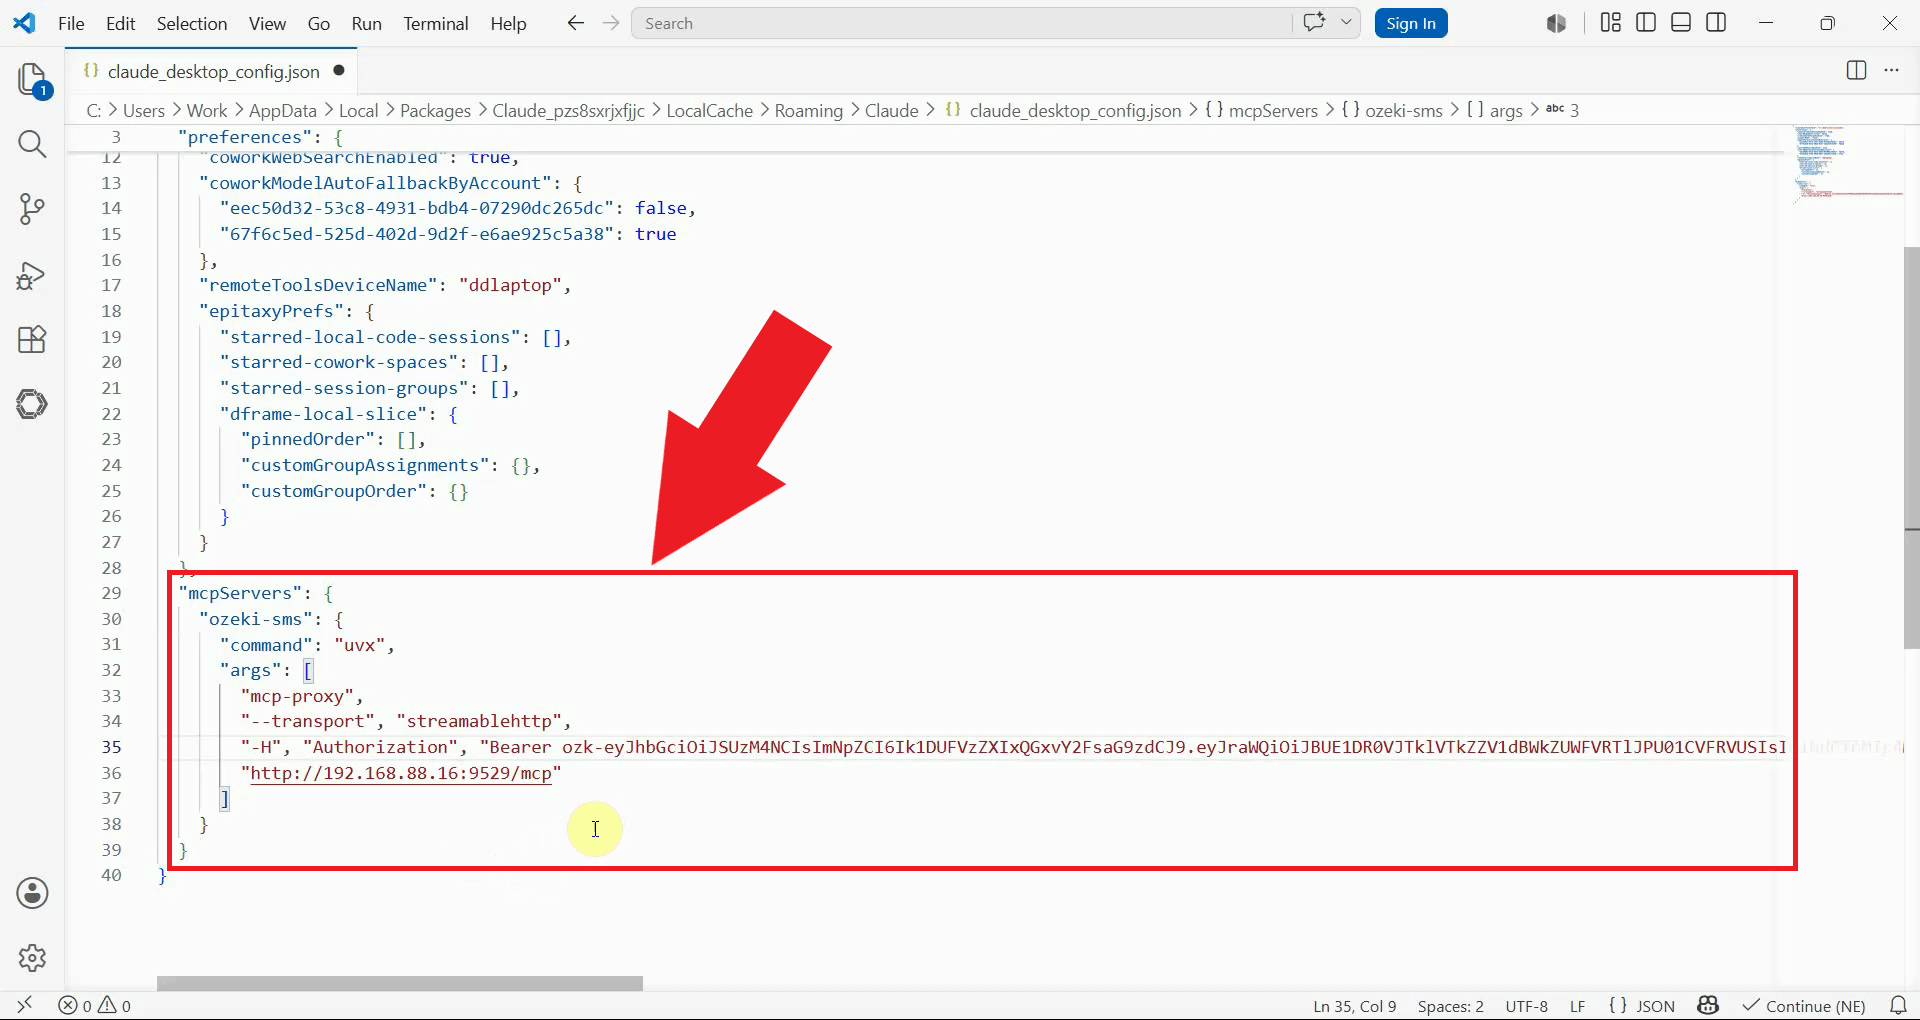Image resolution: width=1920 pixels, height=1020 pixels.
Task: Click the Customize Layout icon
Action: tap(1610, 23)
